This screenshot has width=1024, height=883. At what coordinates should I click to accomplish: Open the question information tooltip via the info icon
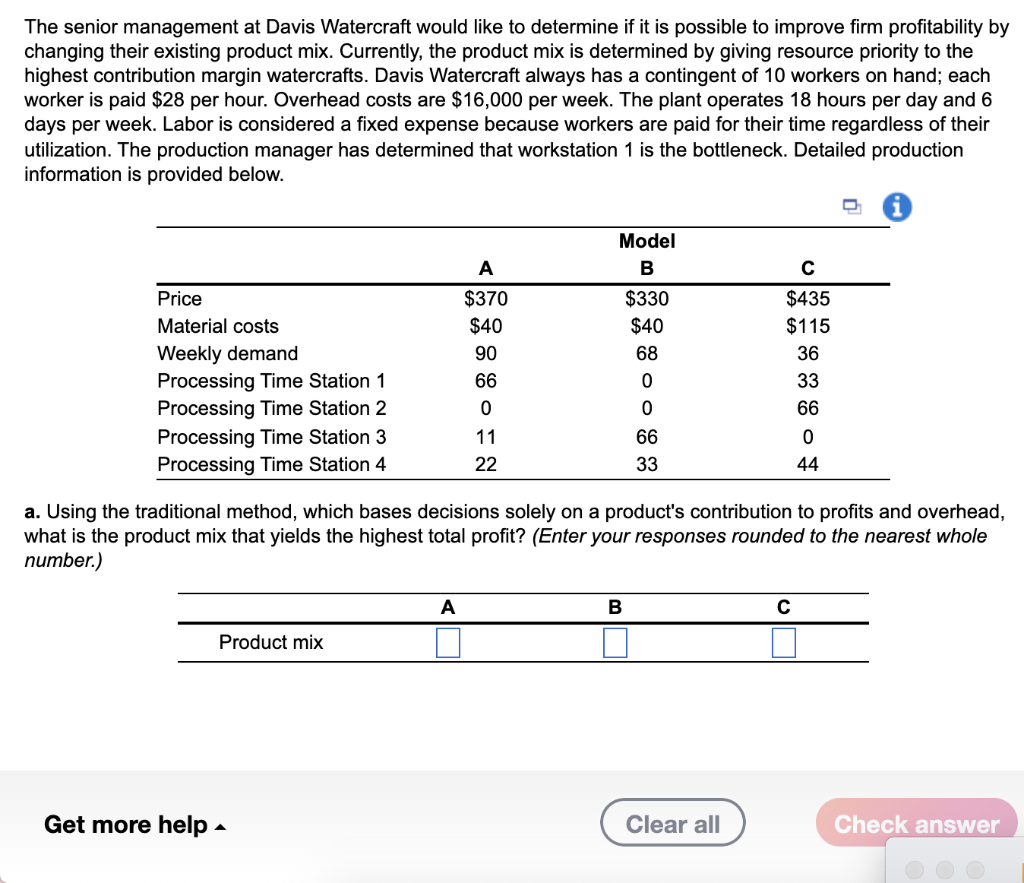(x=897, y=206)
